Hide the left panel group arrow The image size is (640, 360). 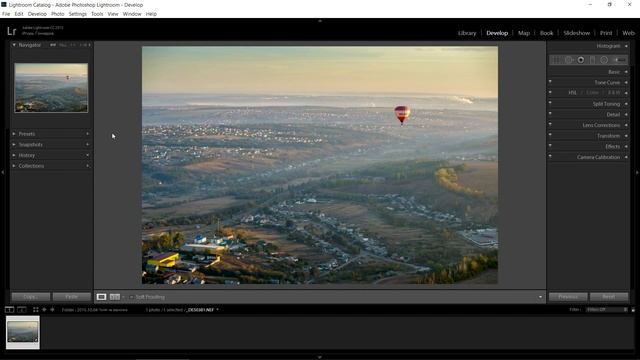point(3,173)
